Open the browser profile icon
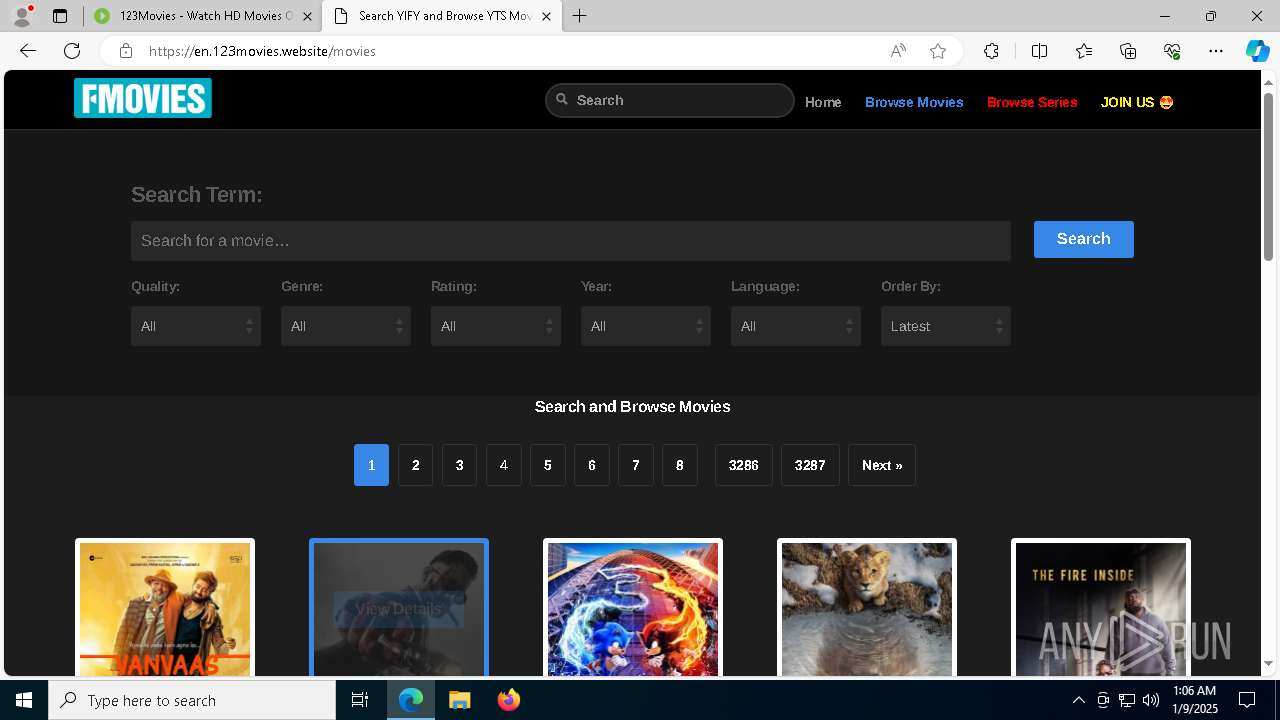 coord(21,16)
